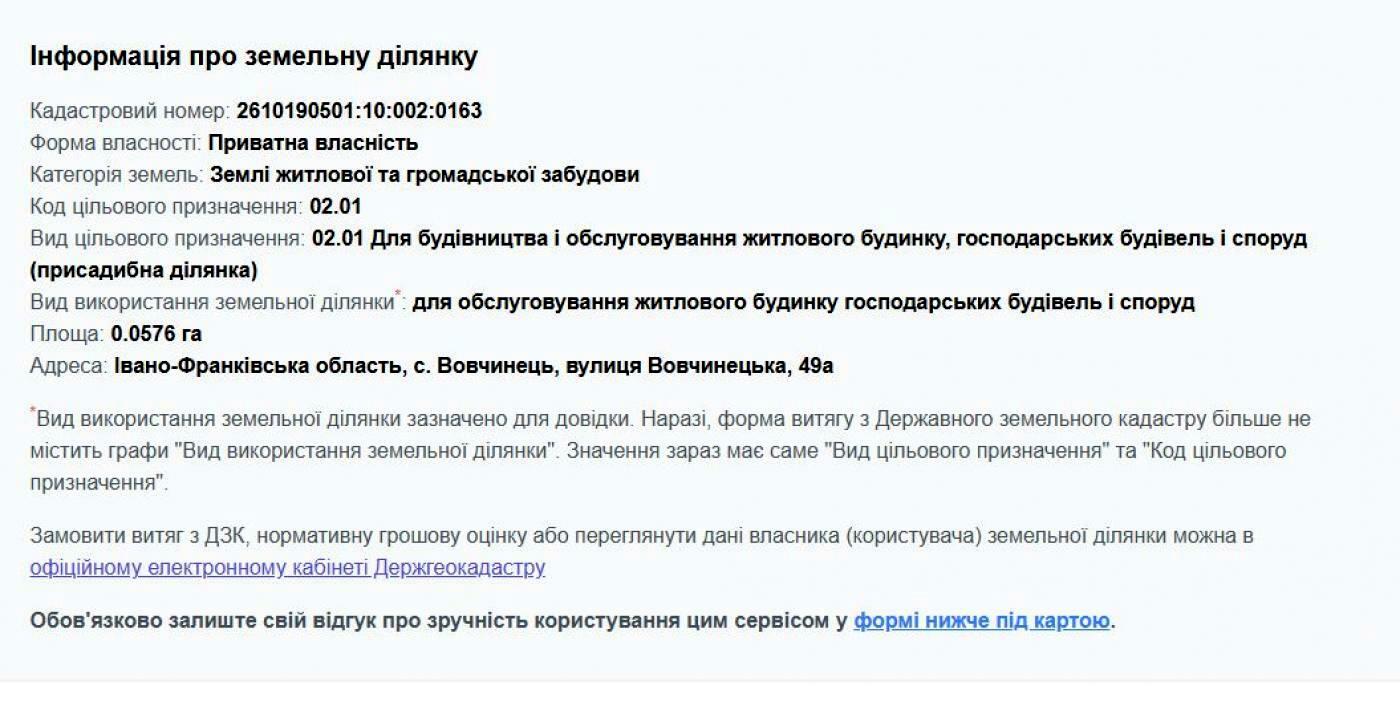Screen dimensions: 1400x710
Task: Click the purpose code value 02.01
Action: [x=335, y=207]
